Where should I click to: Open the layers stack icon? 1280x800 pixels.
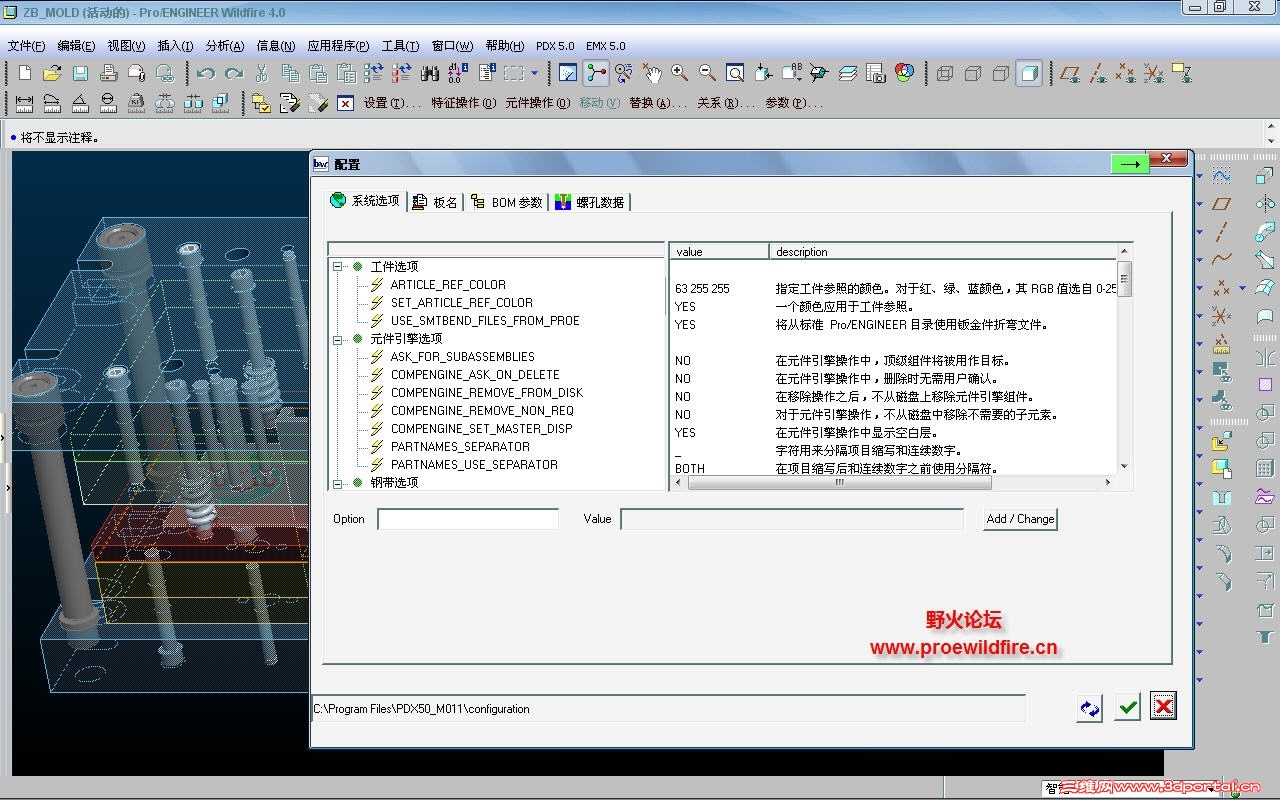click(x=848, y=73)
